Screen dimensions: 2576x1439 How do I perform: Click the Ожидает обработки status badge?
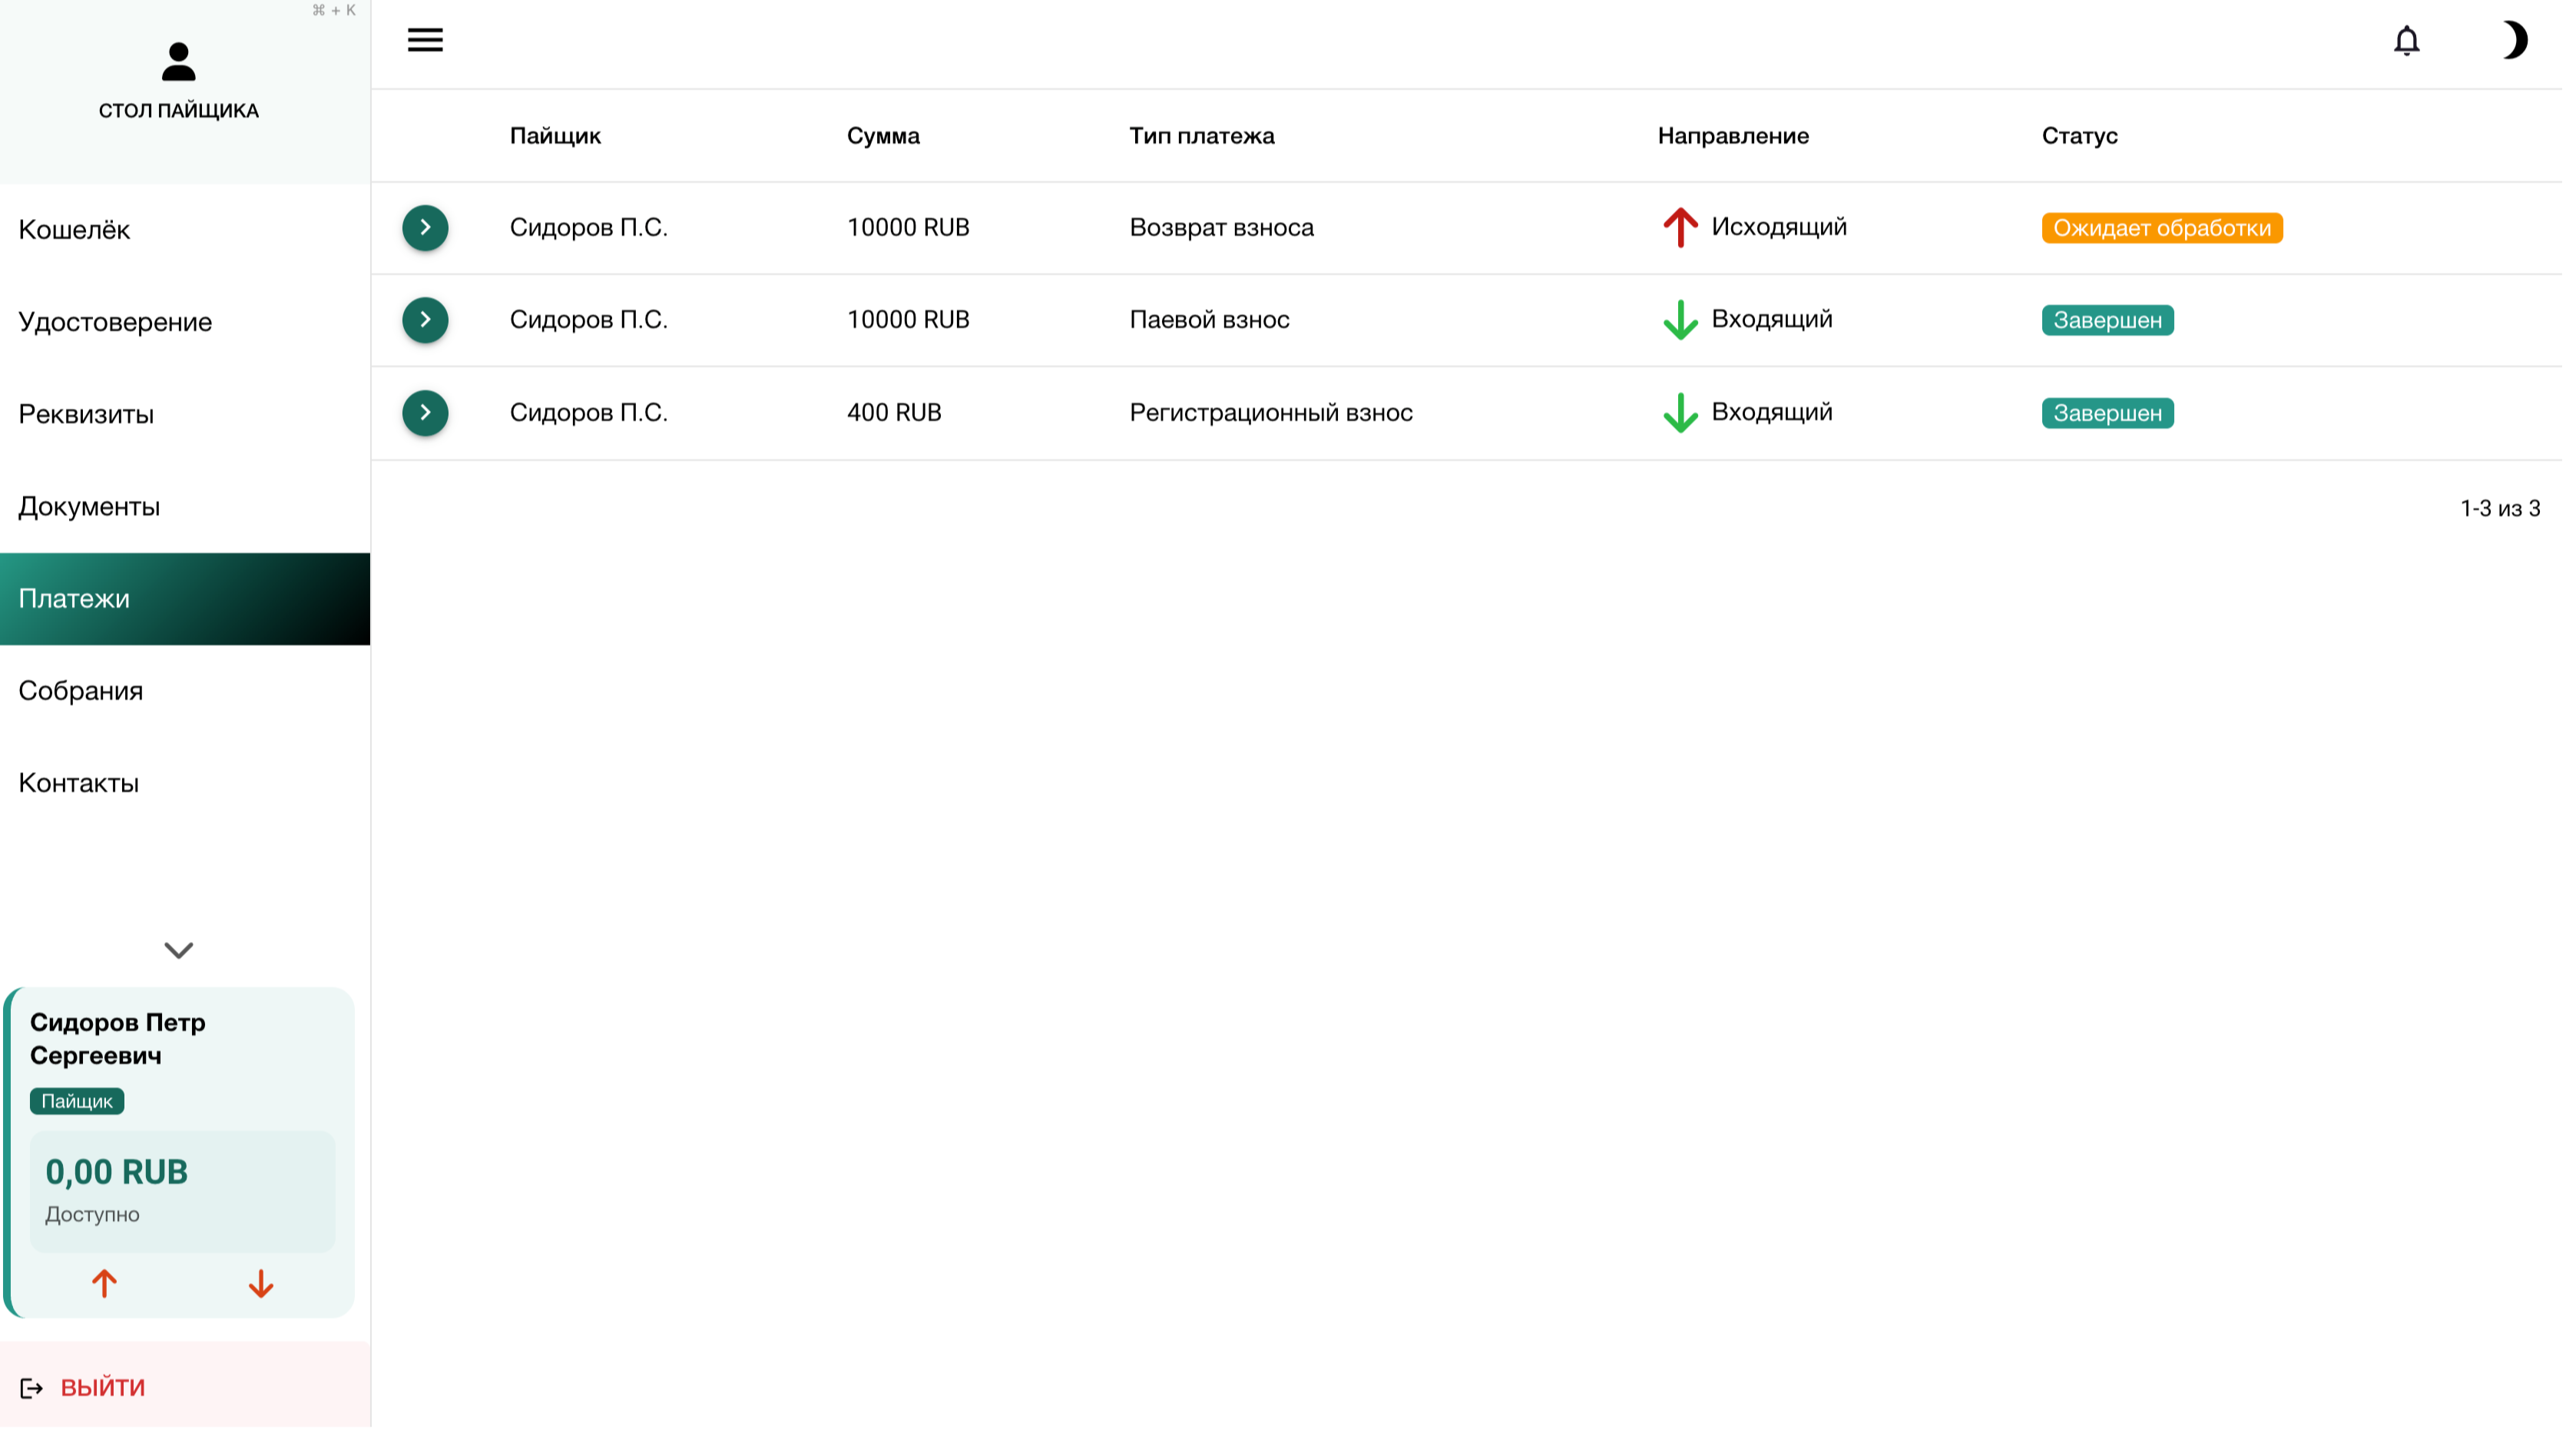point(2161,228)
